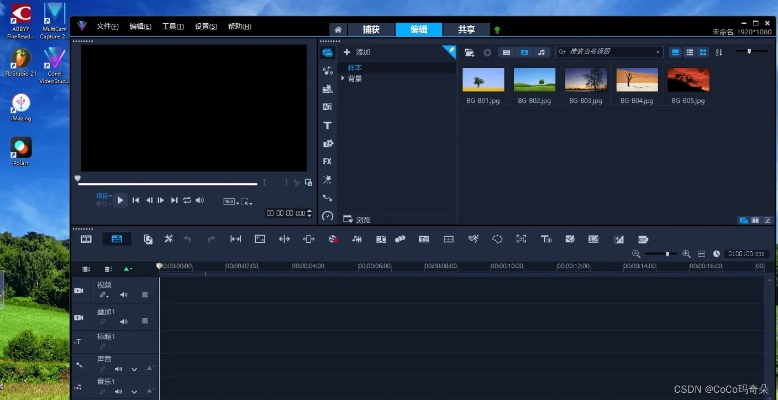
Task: Expand the 声音 track chevron
Action: tap(134, 370)
